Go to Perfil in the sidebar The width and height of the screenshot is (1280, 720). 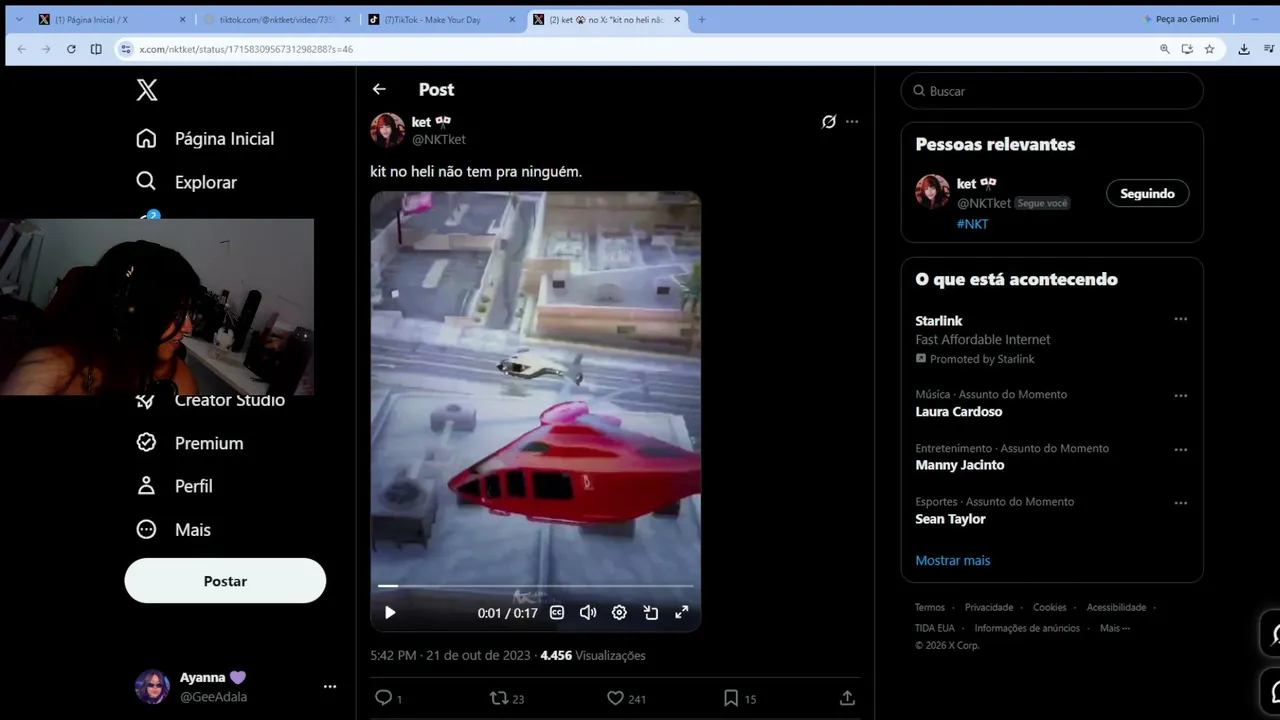click(x=174, y=486)
